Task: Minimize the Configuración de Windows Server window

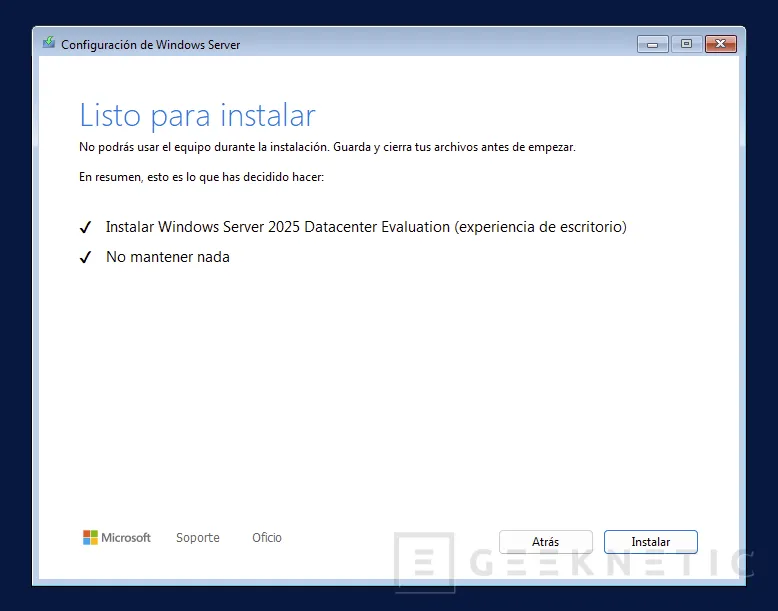Action: [x=652, y=44]
